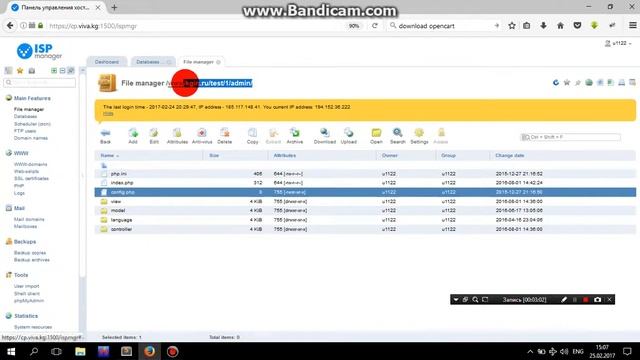Click the refresh icon beside File manager heading

click(x=556, y=83)
